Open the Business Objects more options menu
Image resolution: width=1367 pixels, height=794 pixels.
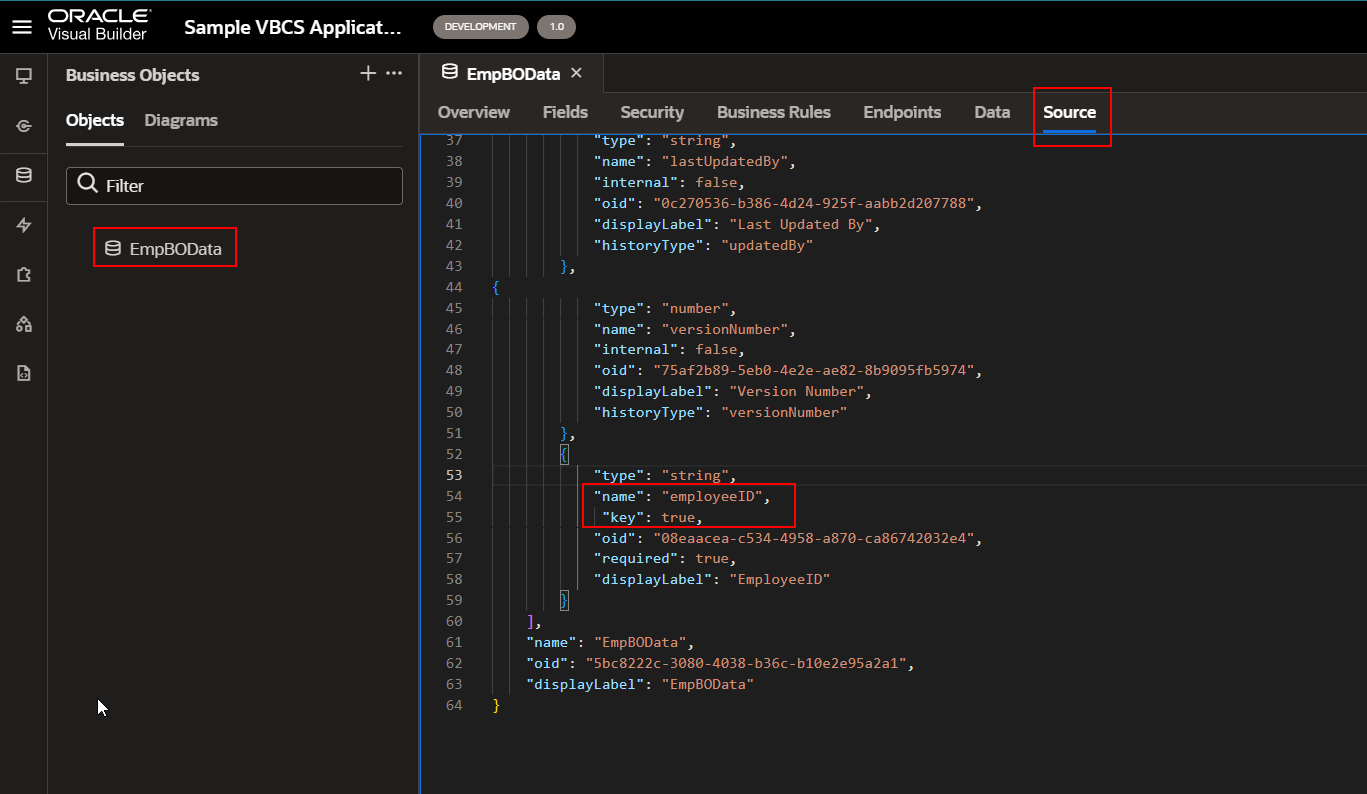pos(394,73)
